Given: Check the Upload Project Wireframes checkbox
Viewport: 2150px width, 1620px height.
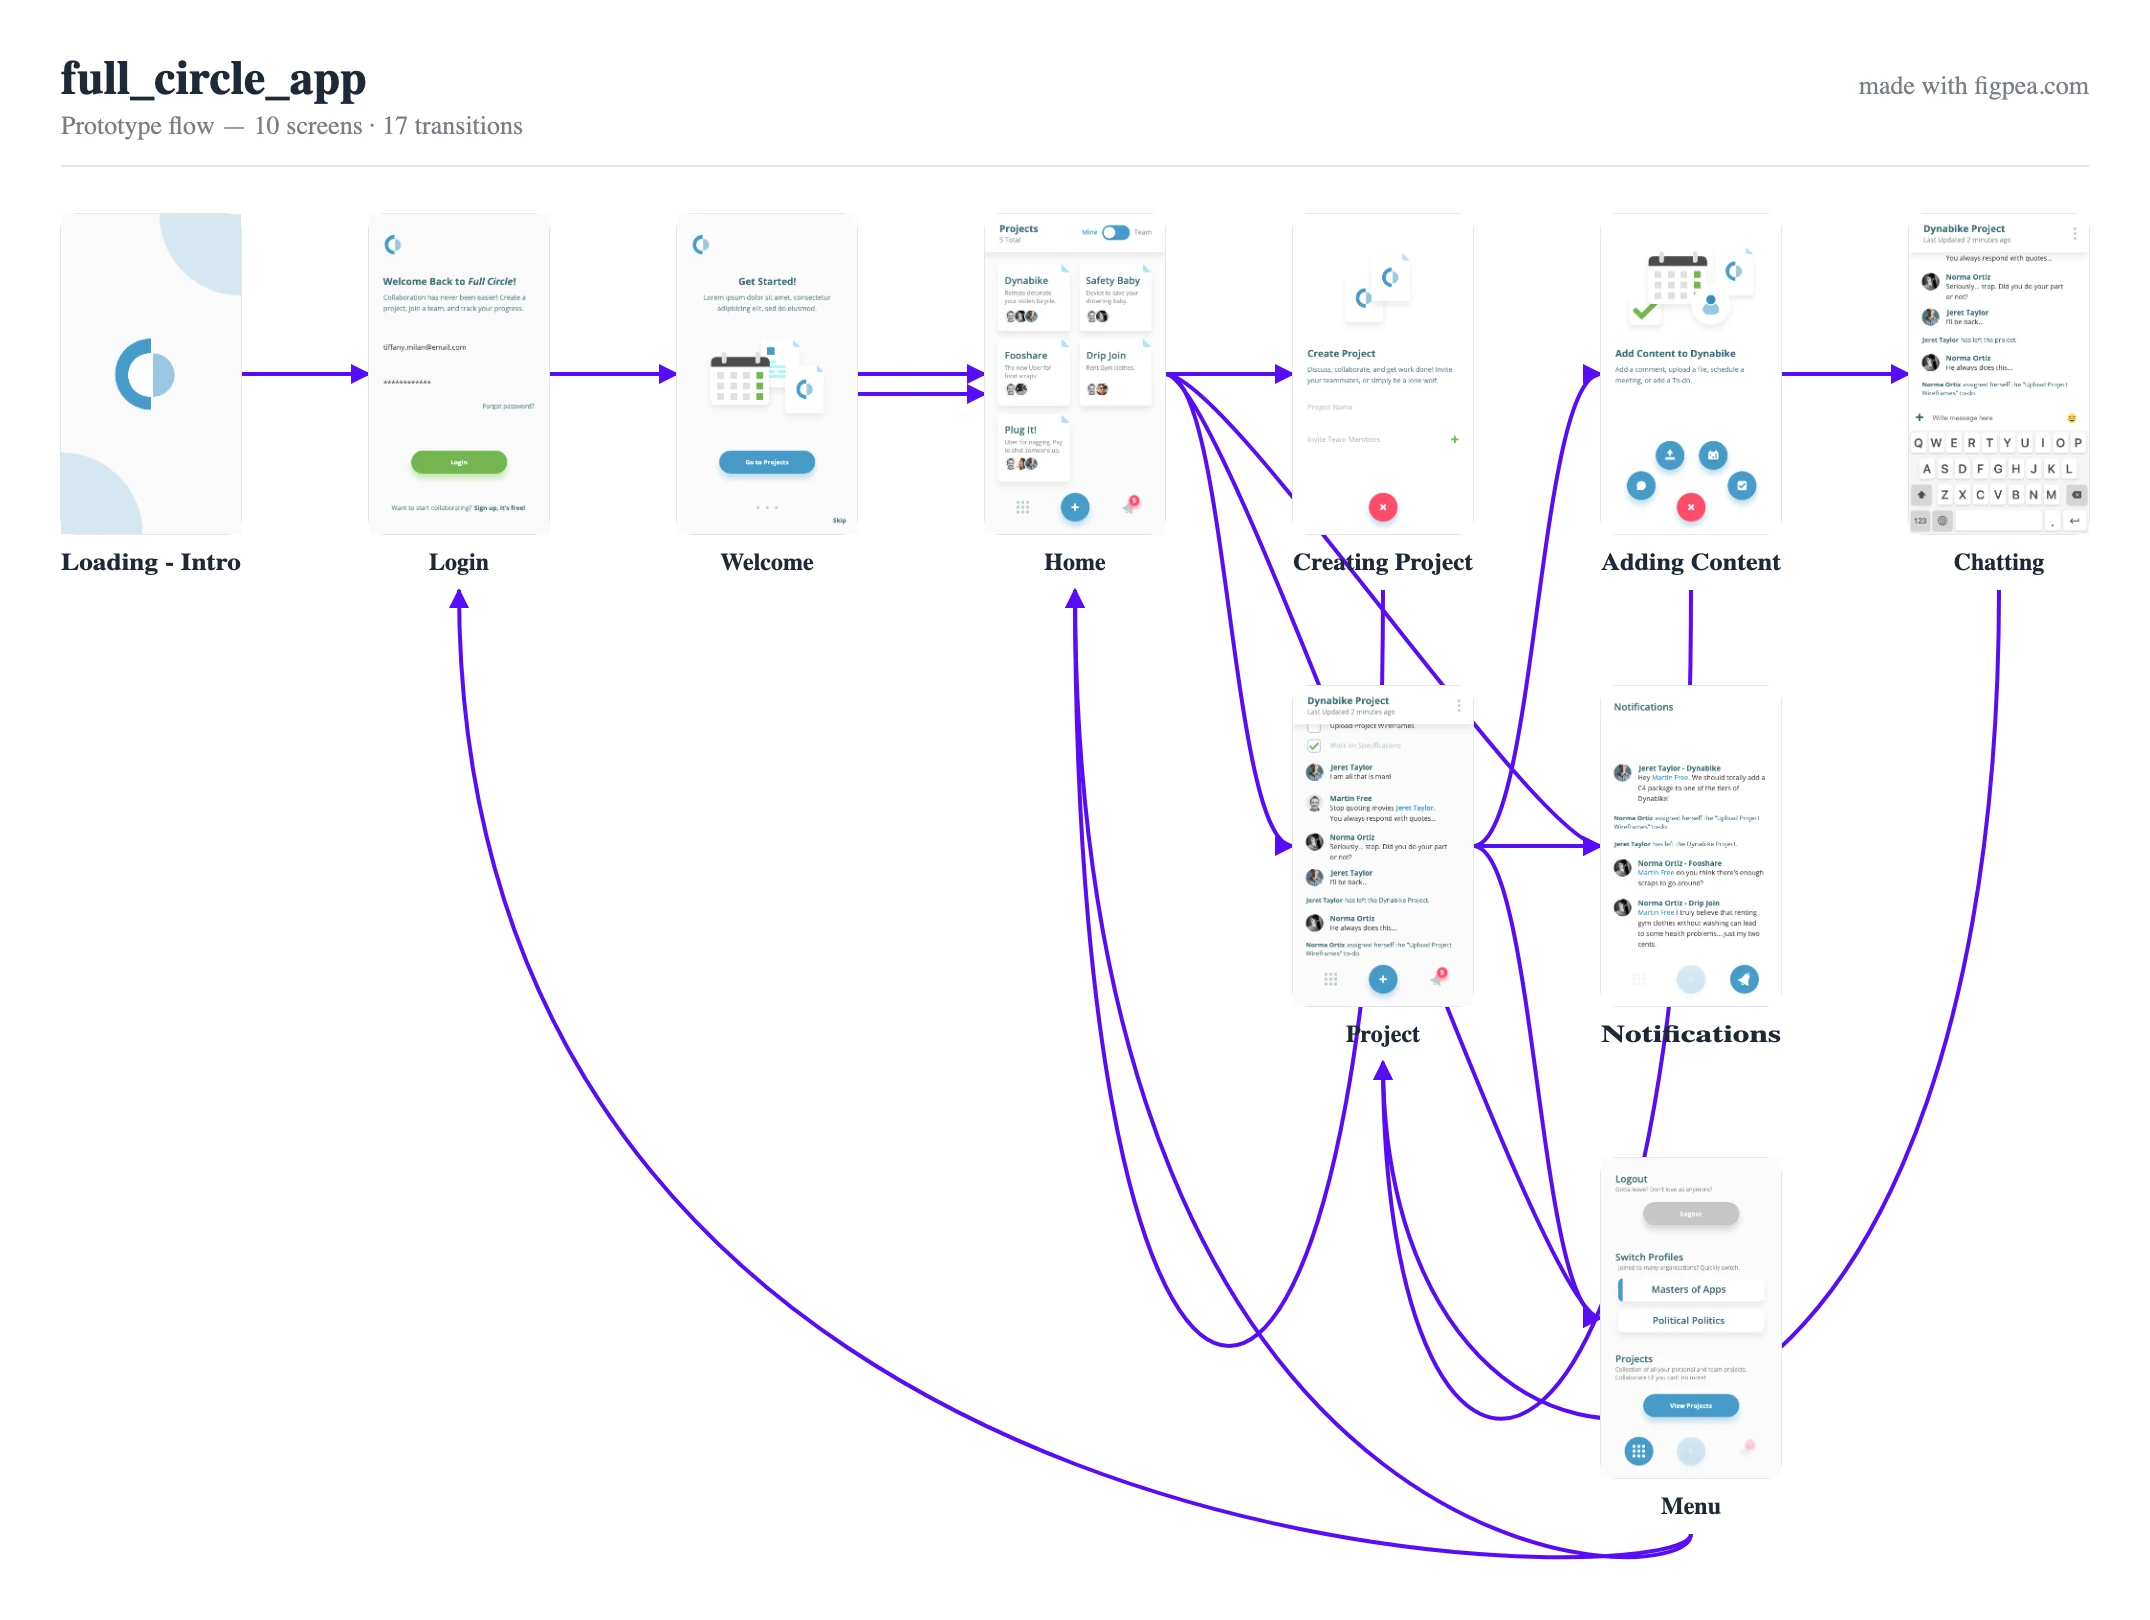Looking at the screenshot, I should click(x=1314, y=727).
